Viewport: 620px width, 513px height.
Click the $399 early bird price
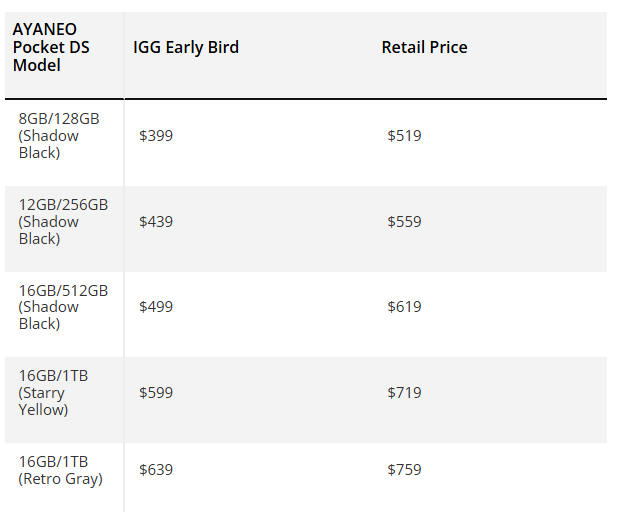click(x=156, y=136)
